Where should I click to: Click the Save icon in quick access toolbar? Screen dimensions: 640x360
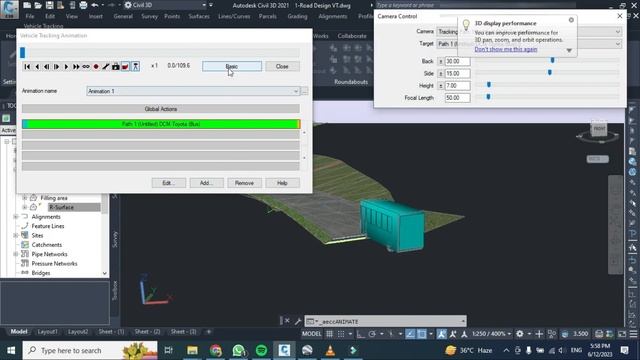click(49, 5)
